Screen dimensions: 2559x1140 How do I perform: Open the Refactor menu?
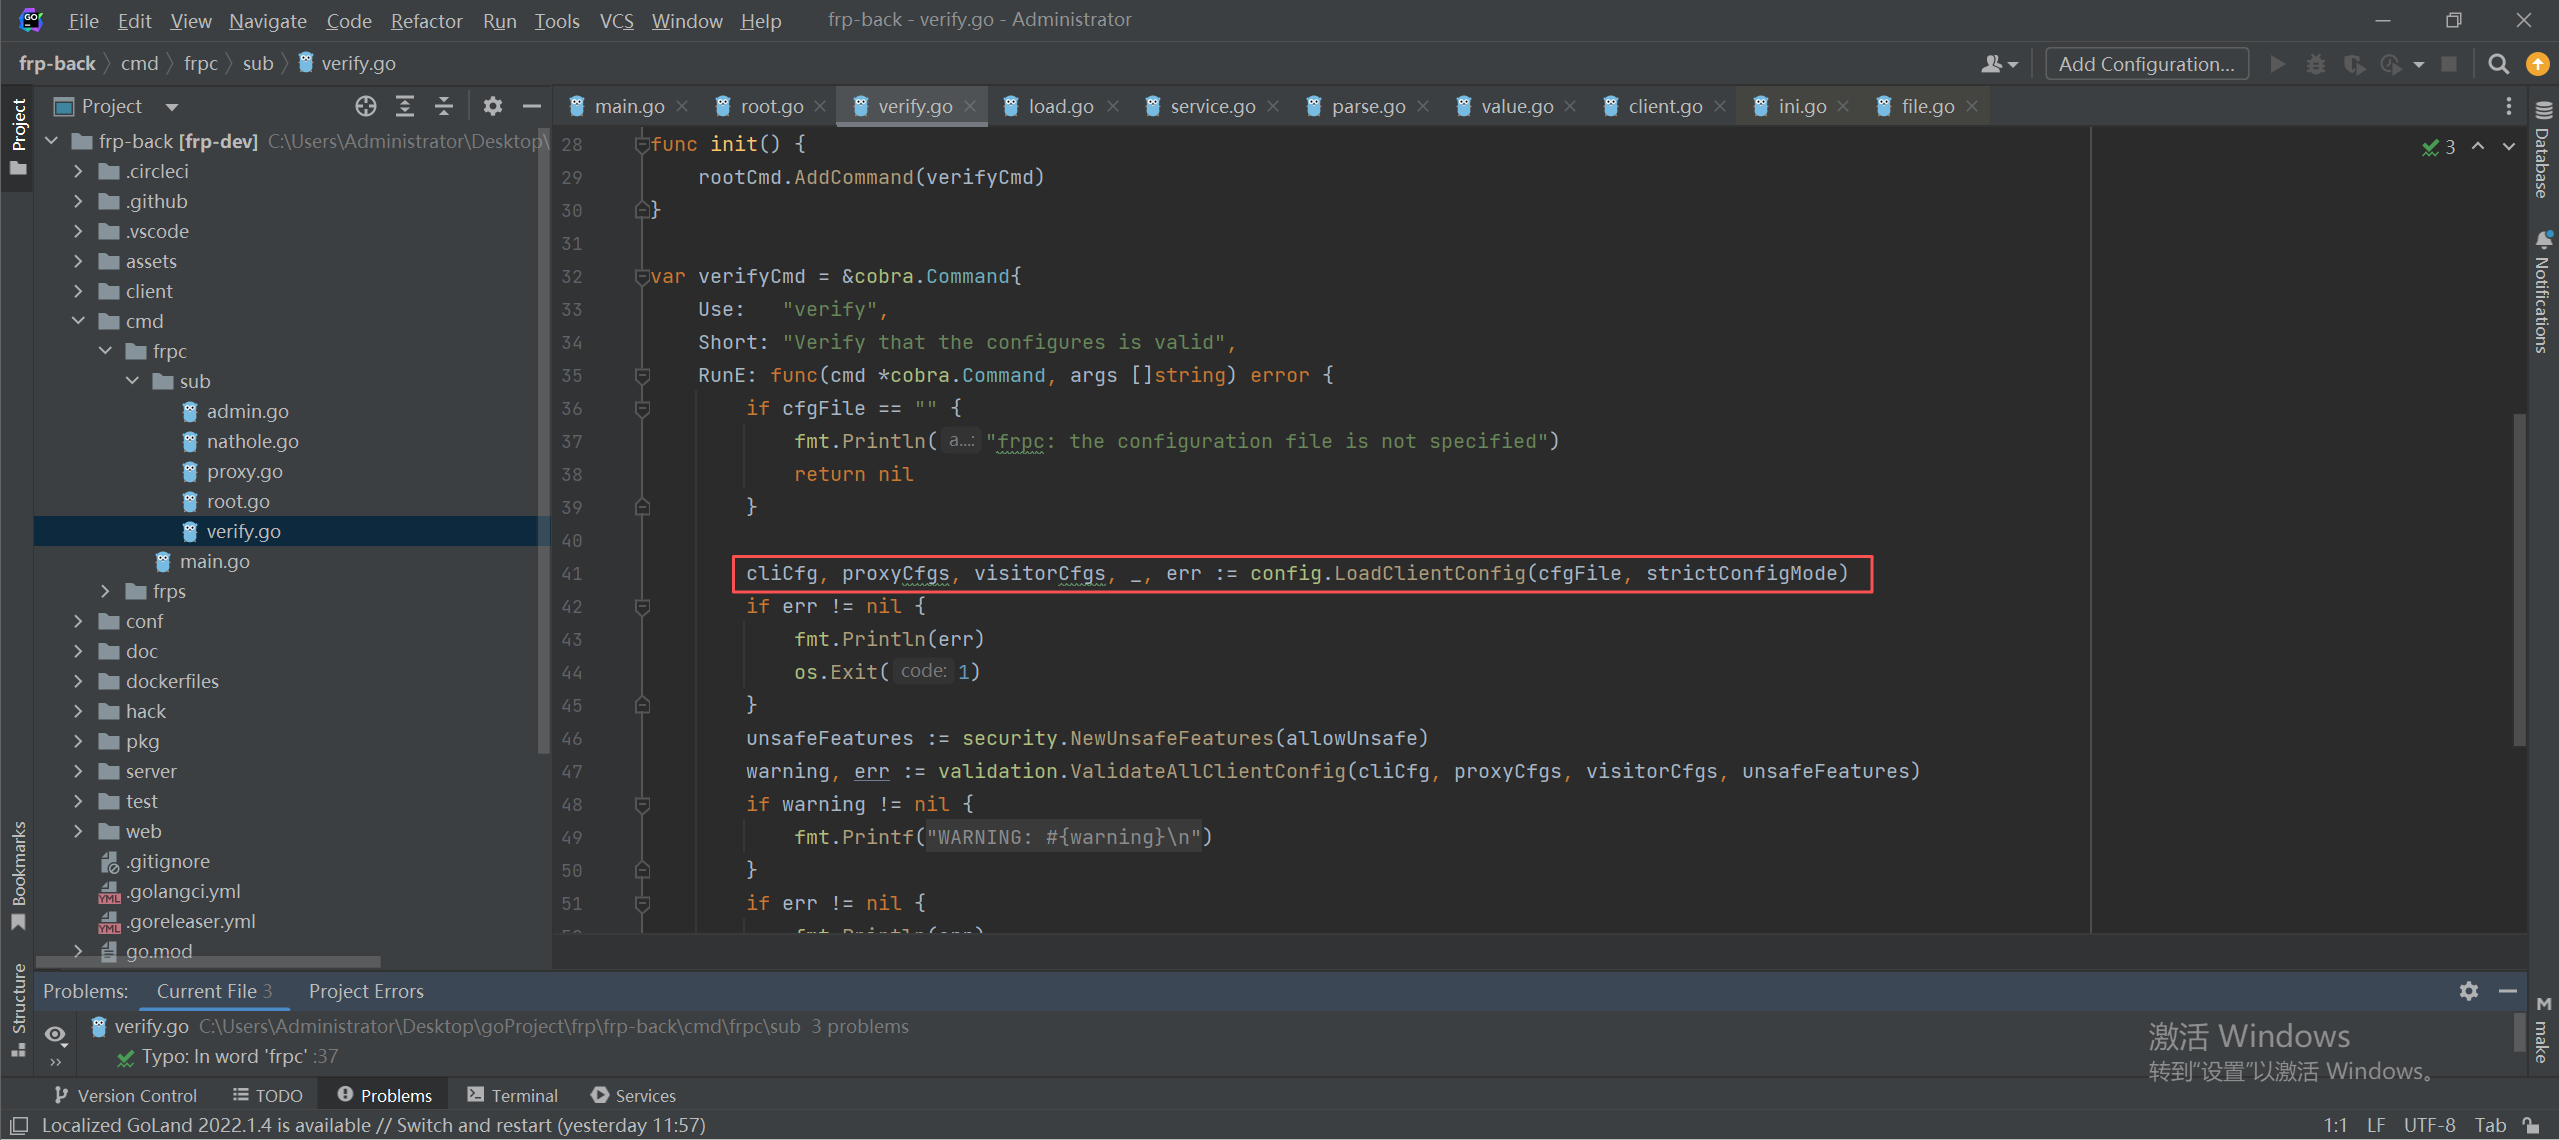426,20
